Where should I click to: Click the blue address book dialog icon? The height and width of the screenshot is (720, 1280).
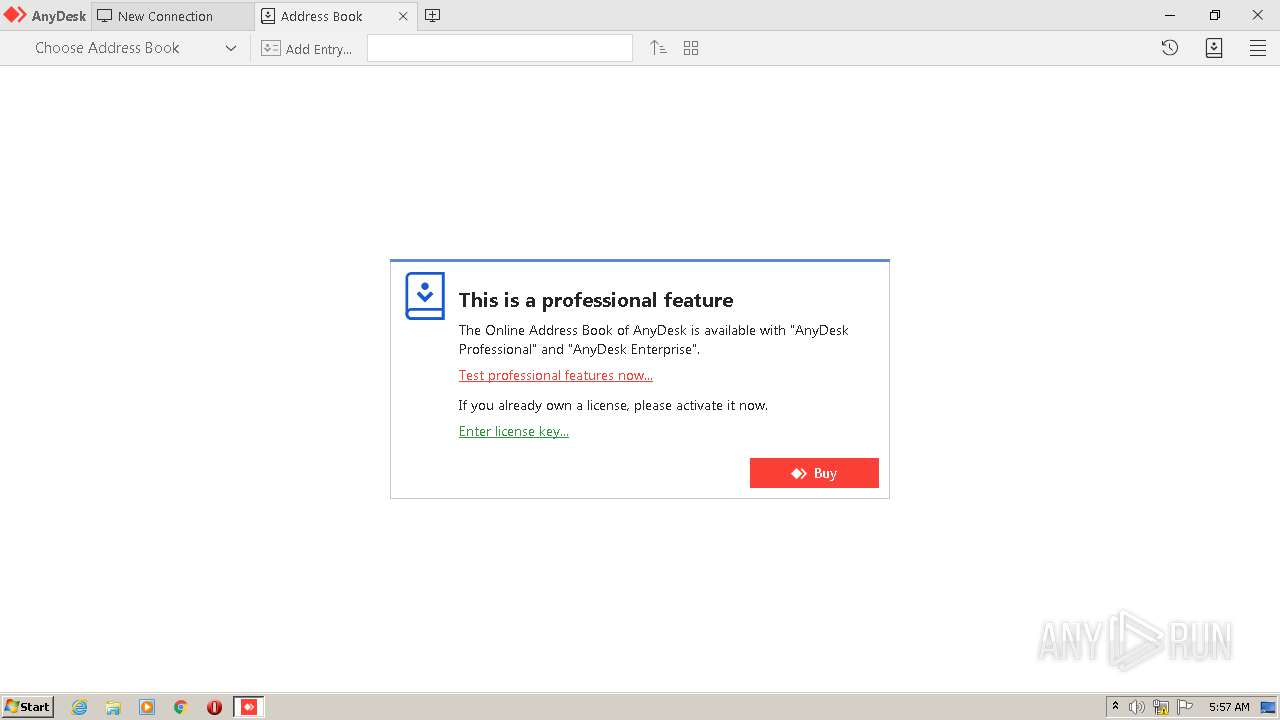pos(425,296)
